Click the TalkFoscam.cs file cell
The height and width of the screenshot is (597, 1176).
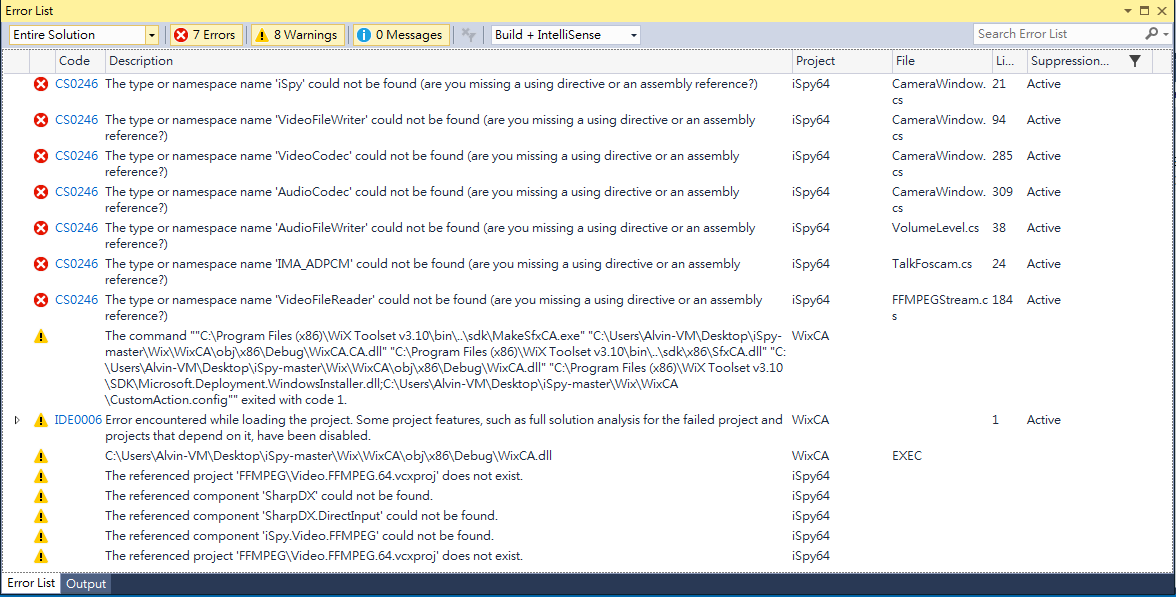(932, 264)
